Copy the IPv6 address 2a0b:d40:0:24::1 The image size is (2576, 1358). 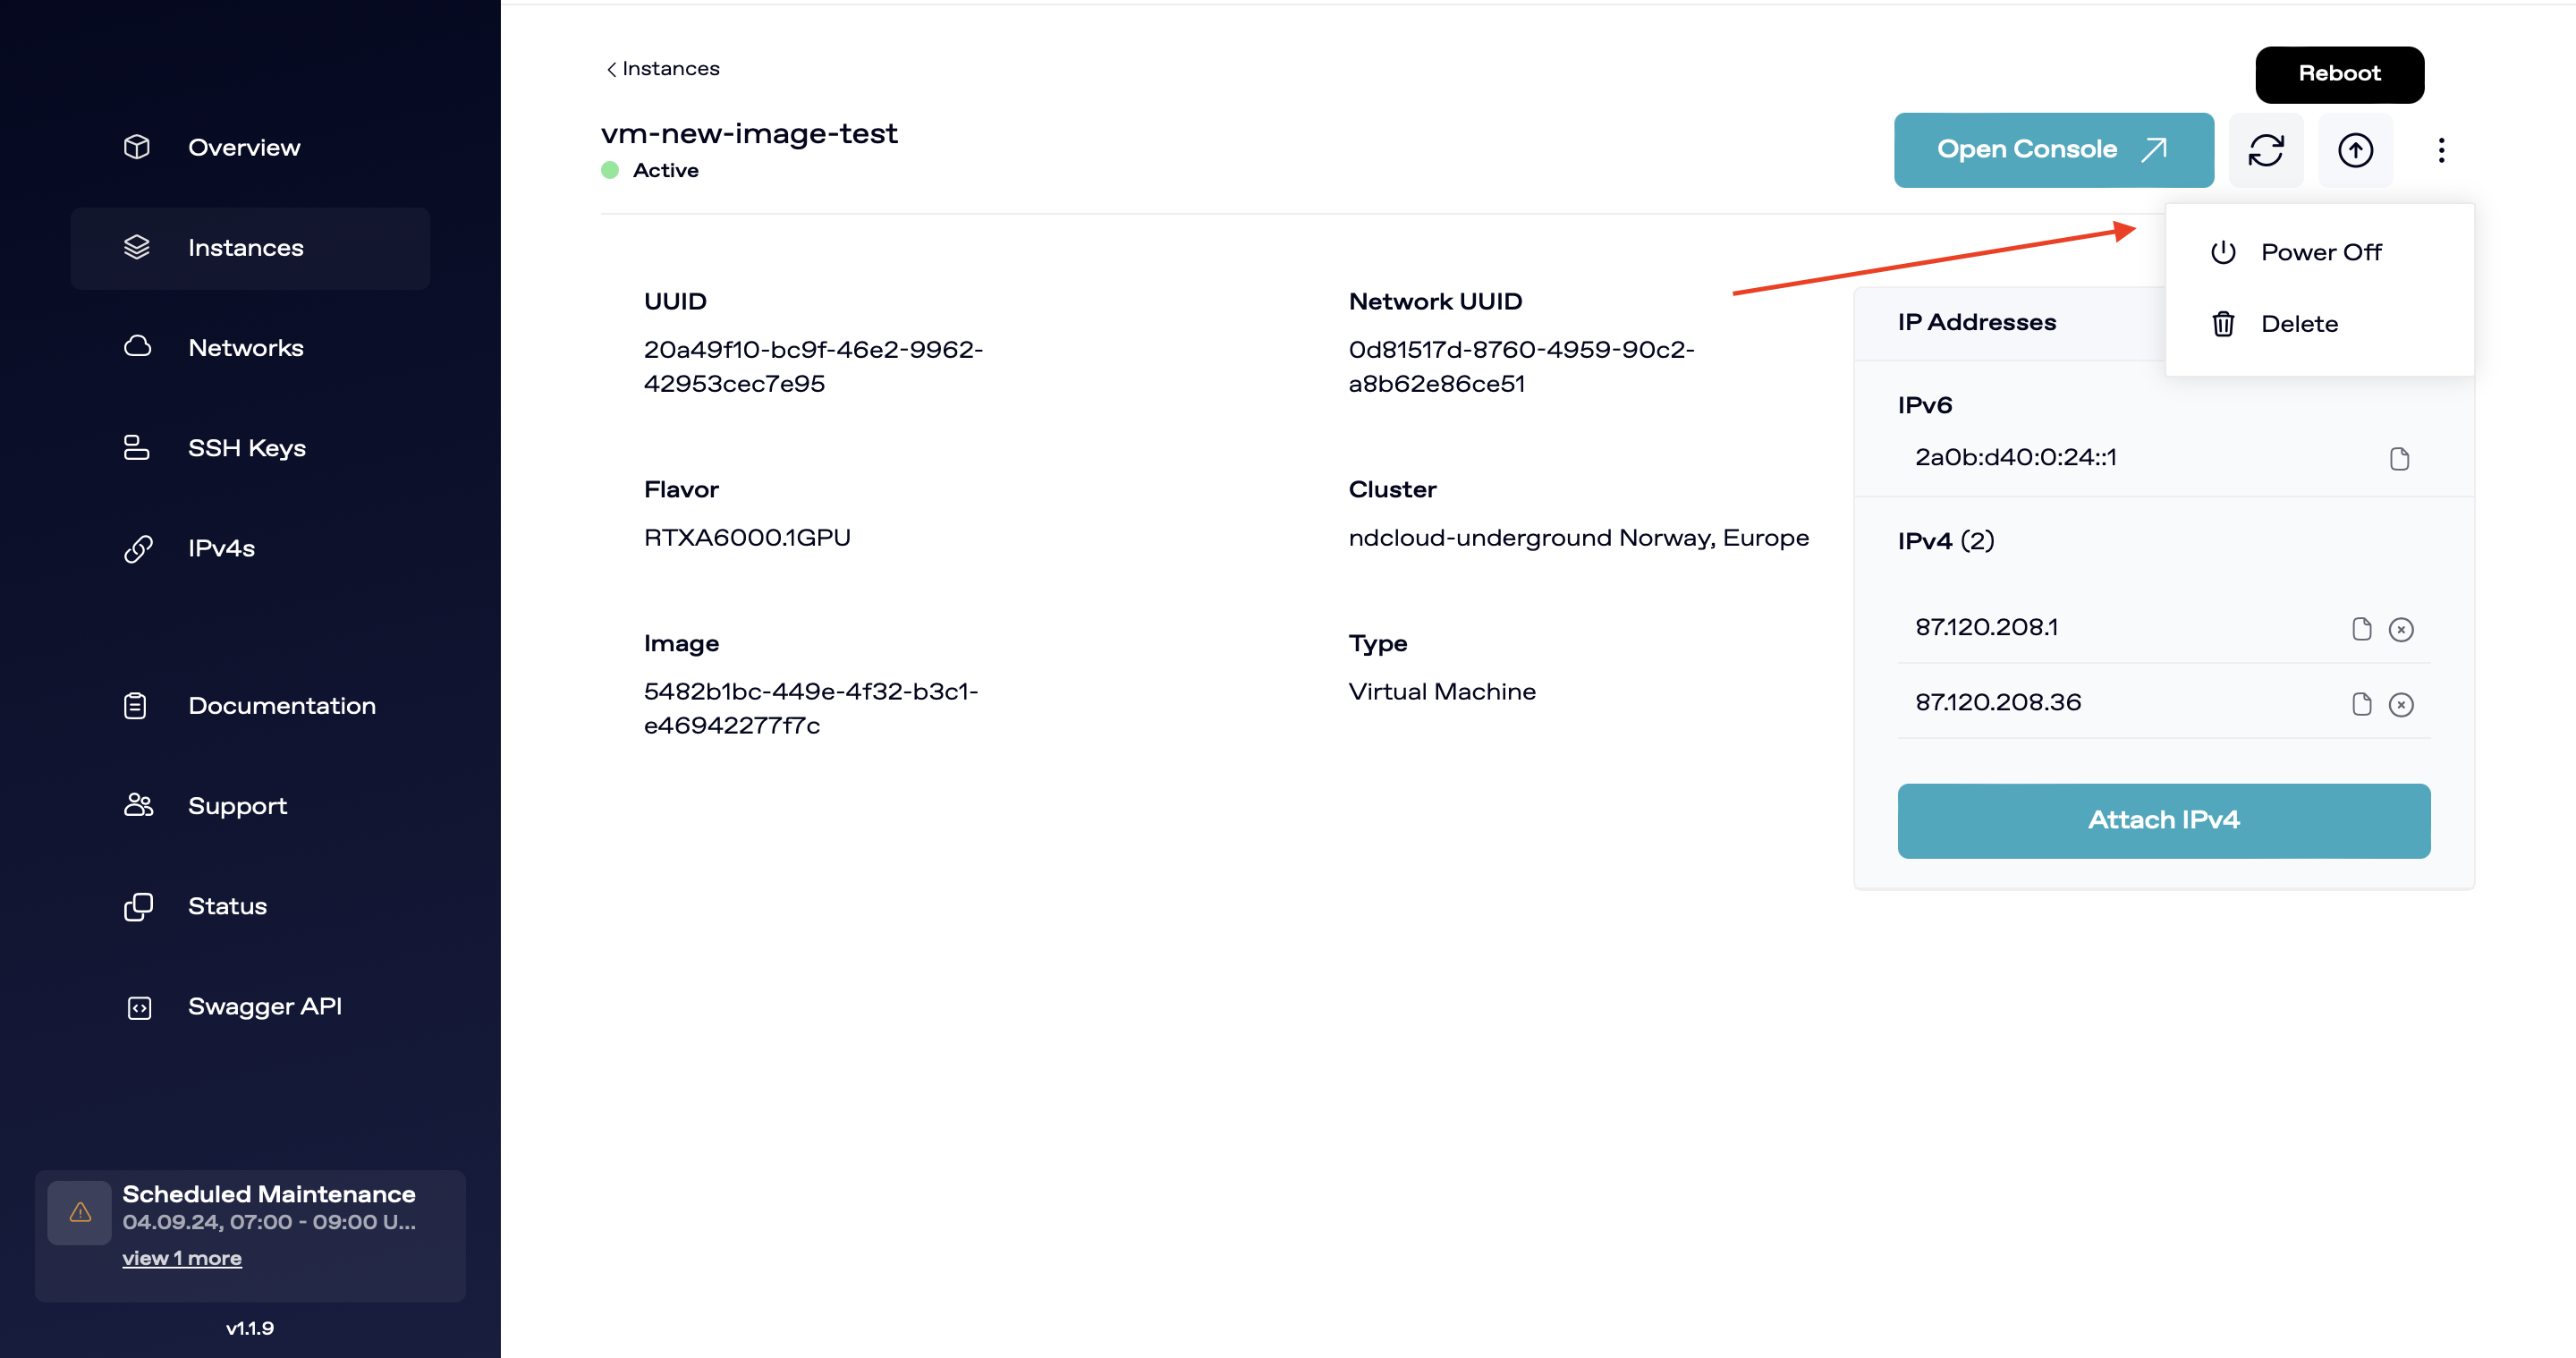coord(2399,458)
